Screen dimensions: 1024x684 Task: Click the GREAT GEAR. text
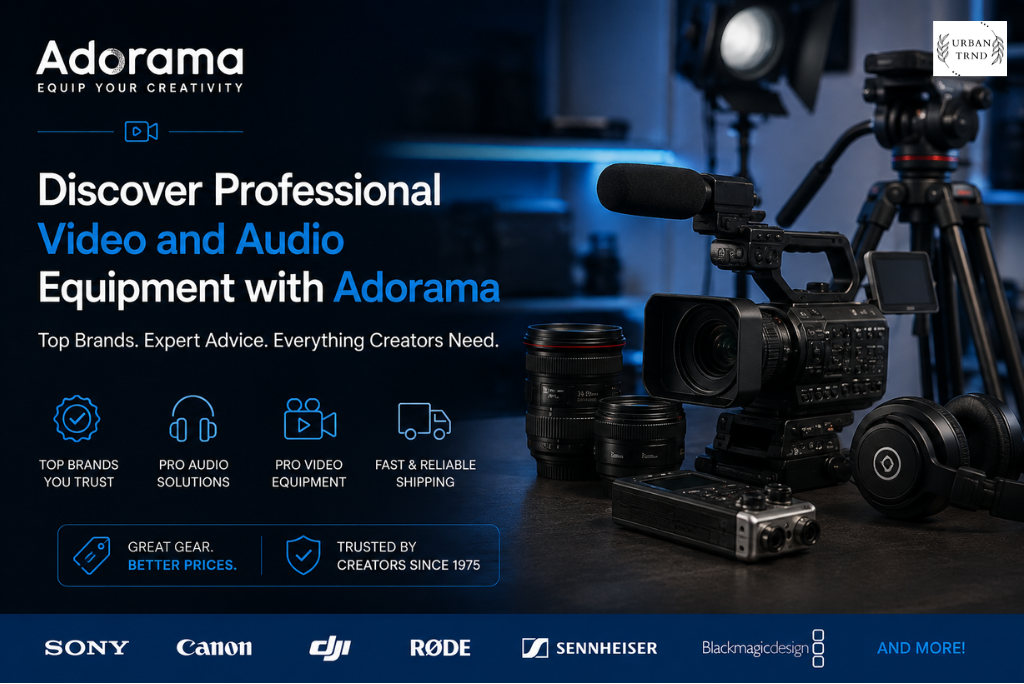(170, 547)
